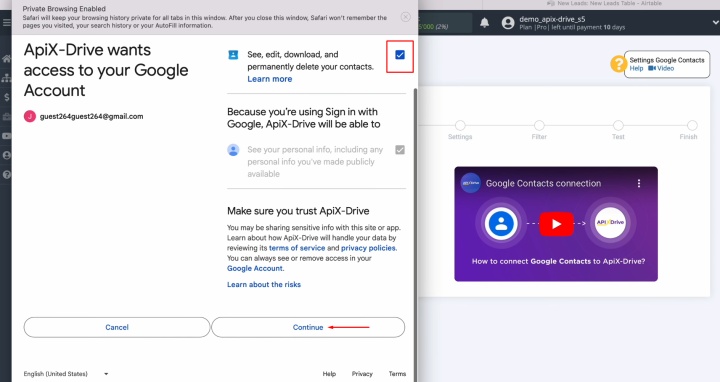
Task: Open the user profile icon in sidebar
Action: [6, 155]
